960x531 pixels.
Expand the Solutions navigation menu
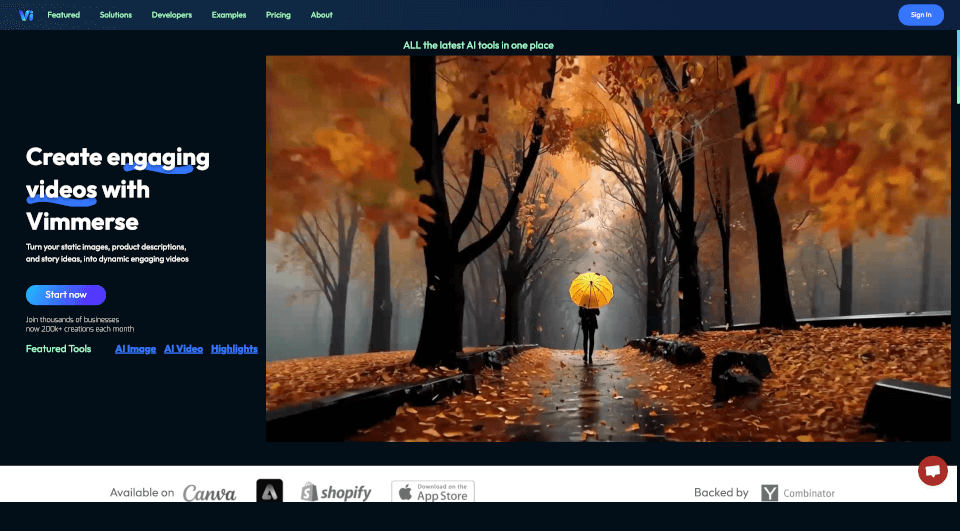coord(116,15)
